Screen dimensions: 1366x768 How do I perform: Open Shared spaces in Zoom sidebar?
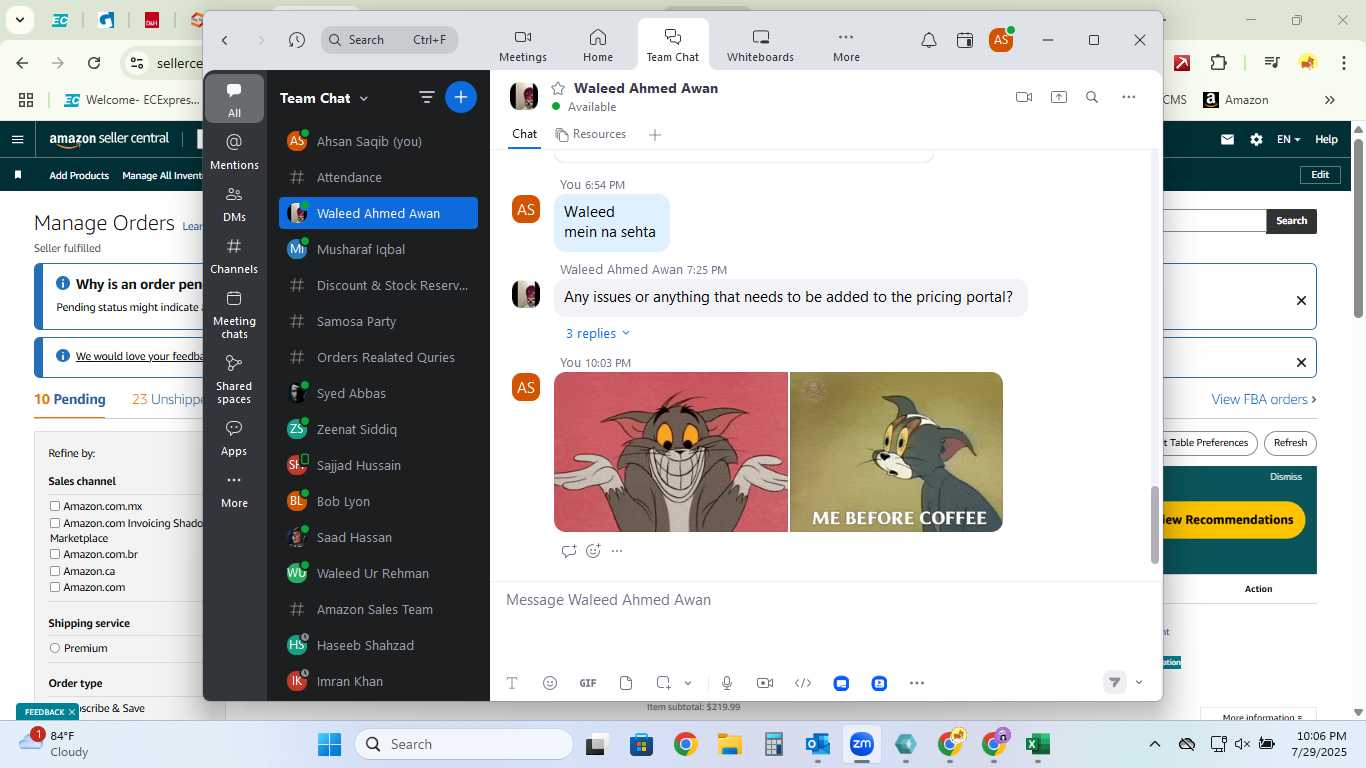pos(235,379)
